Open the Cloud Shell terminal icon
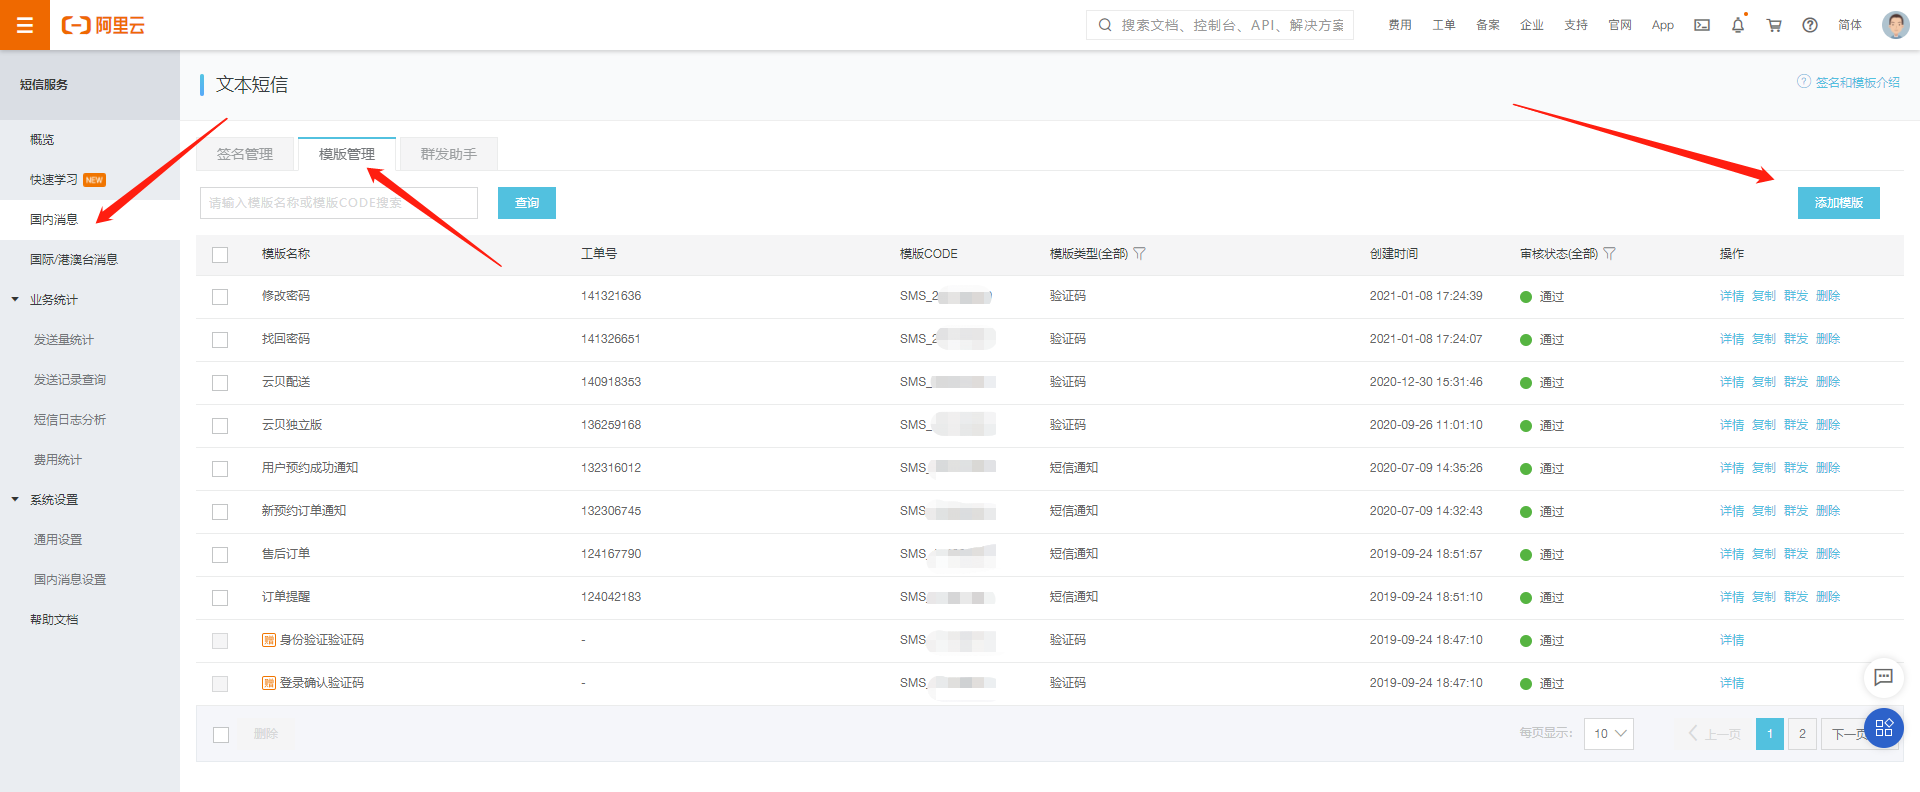The height and width of the screenshot is (792, 1920). 1701,25
